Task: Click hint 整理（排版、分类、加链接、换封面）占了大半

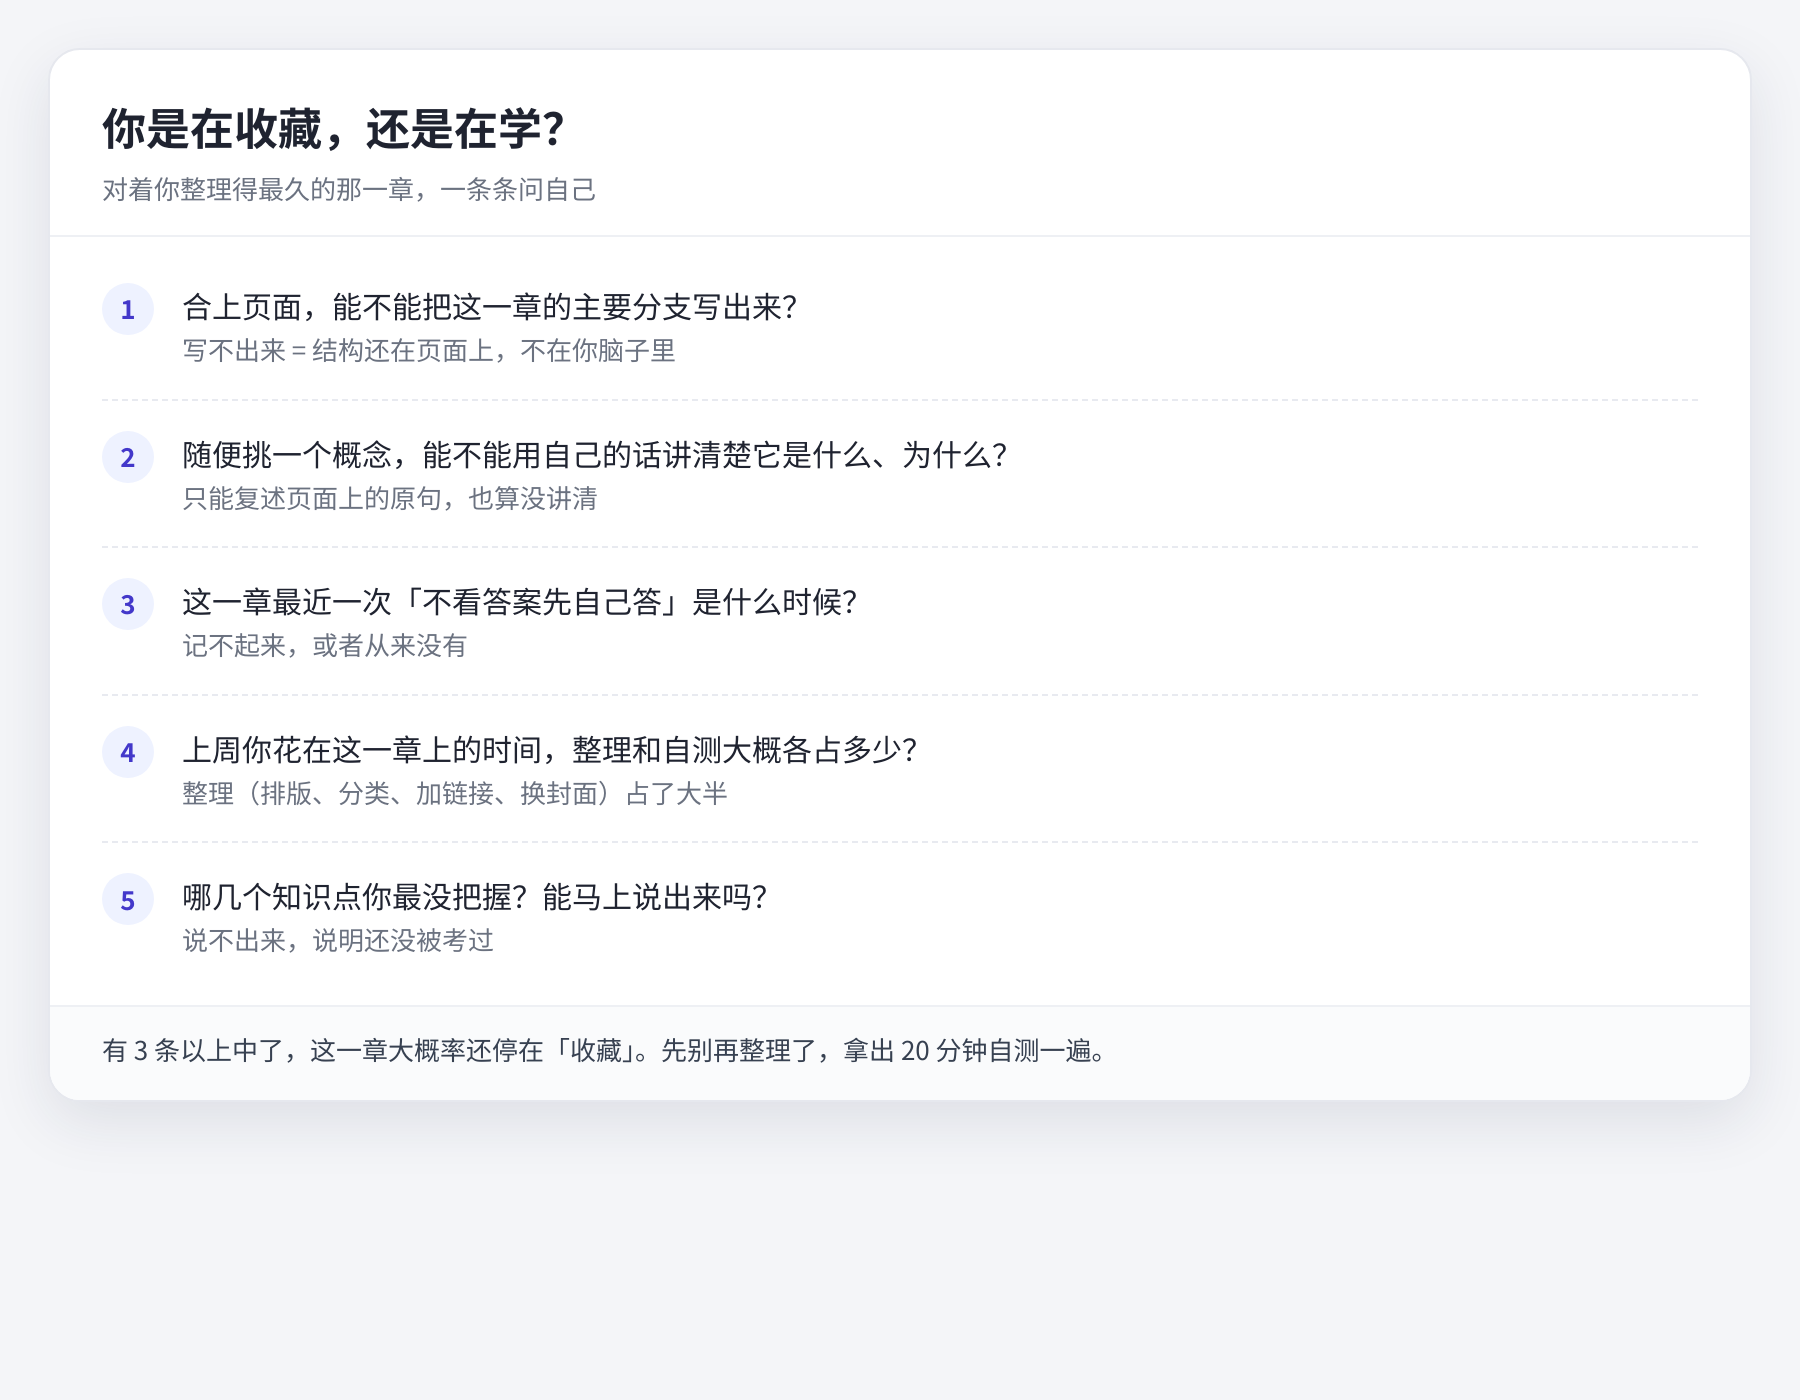Action: (x=455, y=794)
